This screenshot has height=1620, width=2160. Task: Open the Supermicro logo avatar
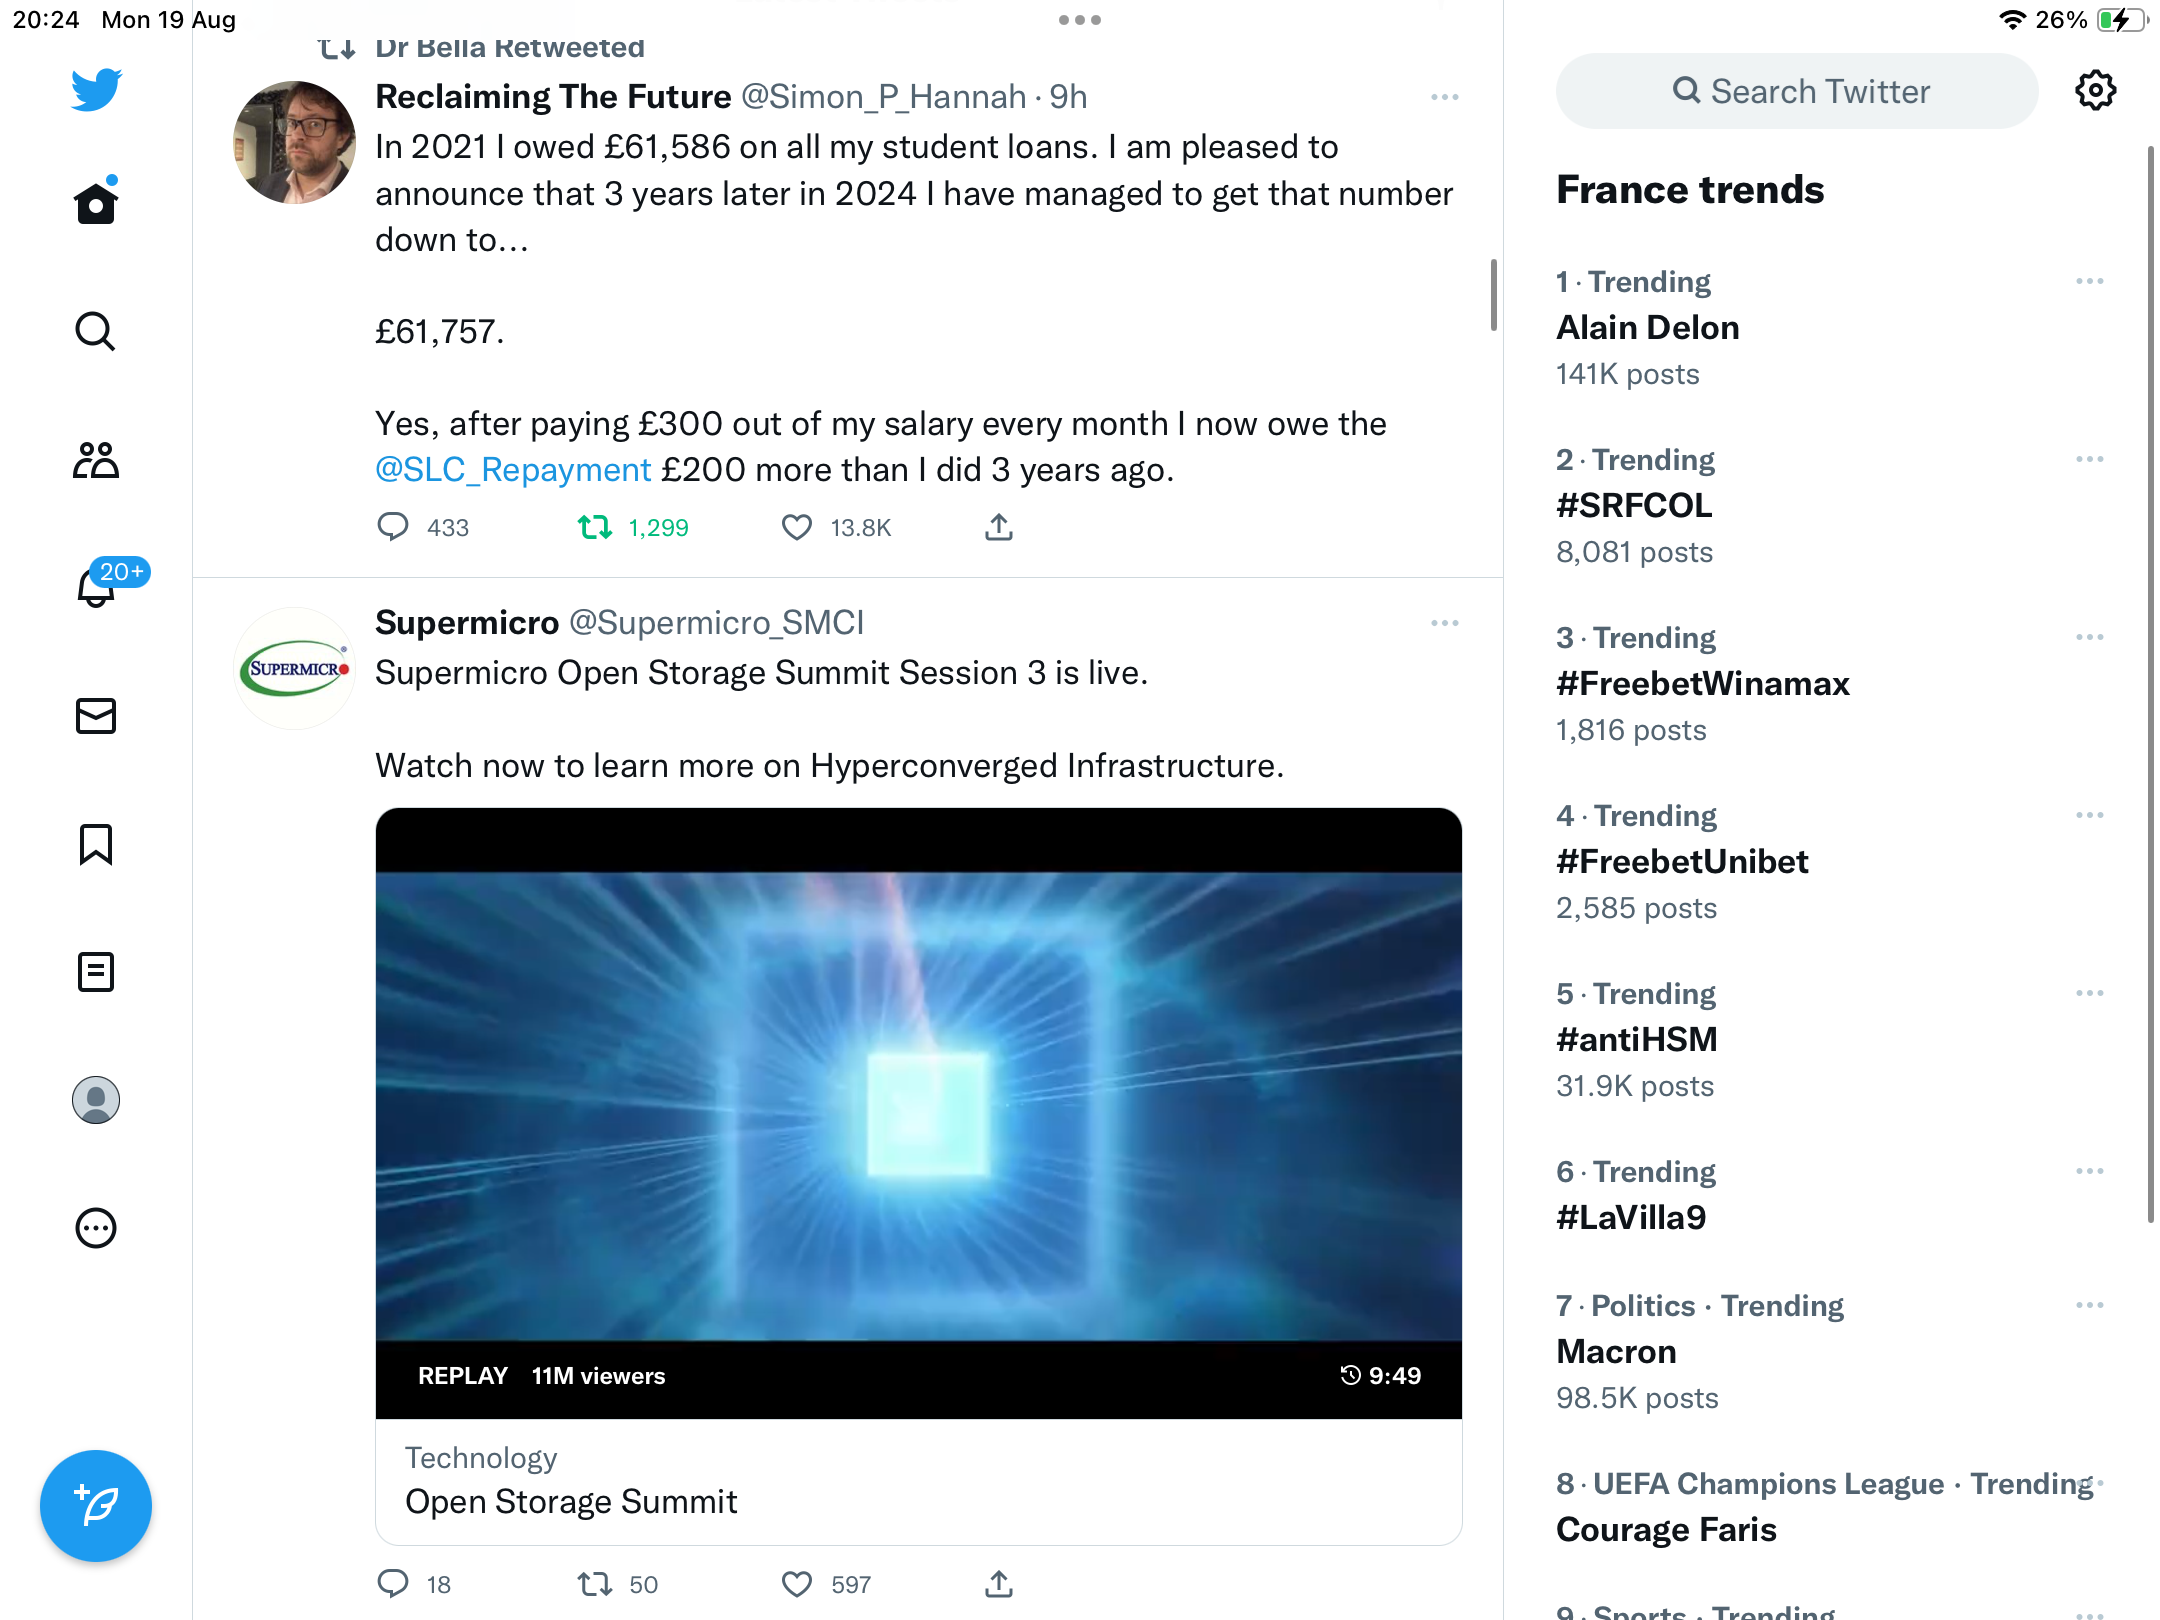(x=294, y=668)
